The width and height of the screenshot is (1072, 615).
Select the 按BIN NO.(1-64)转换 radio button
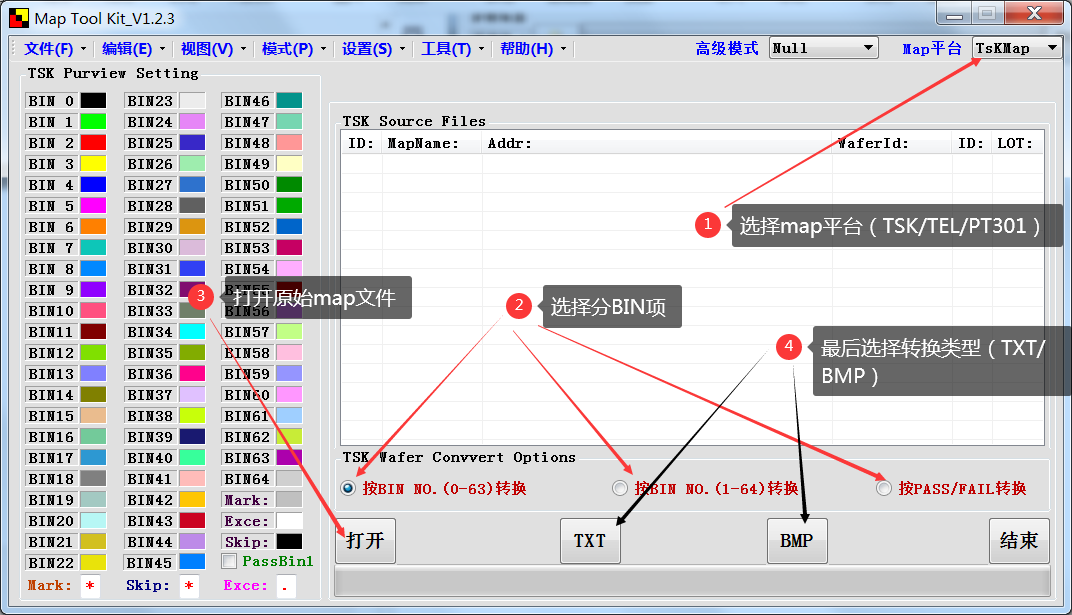pos(620,487)
